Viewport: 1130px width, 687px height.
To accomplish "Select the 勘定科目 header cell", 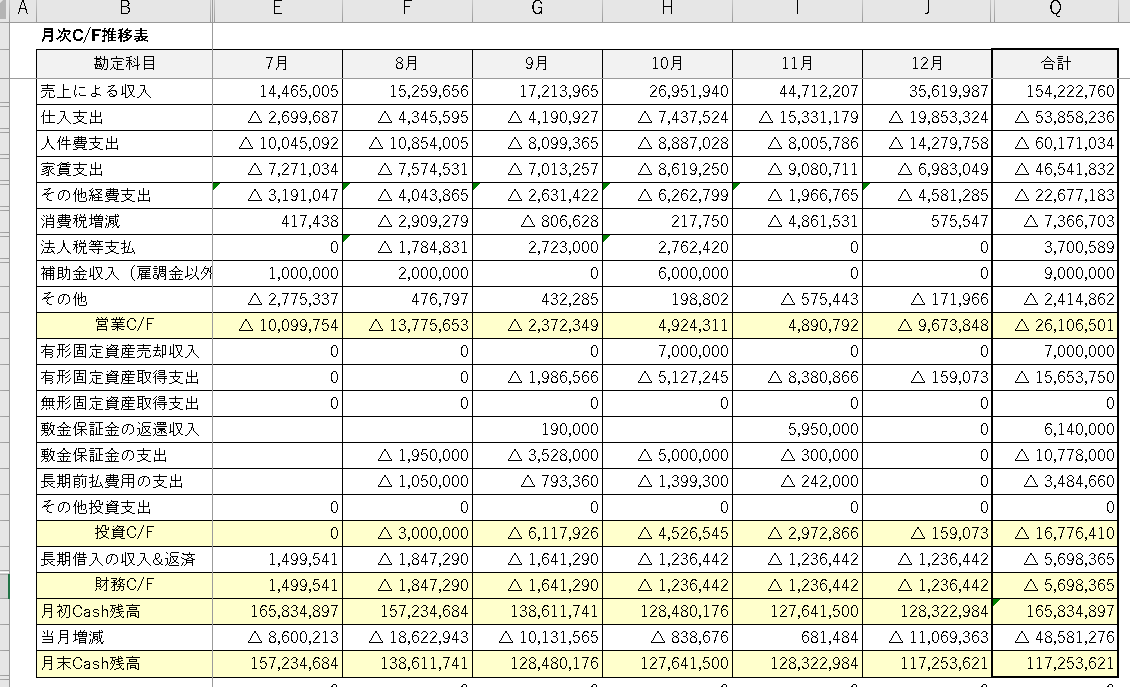I will (x=124, y=63).
